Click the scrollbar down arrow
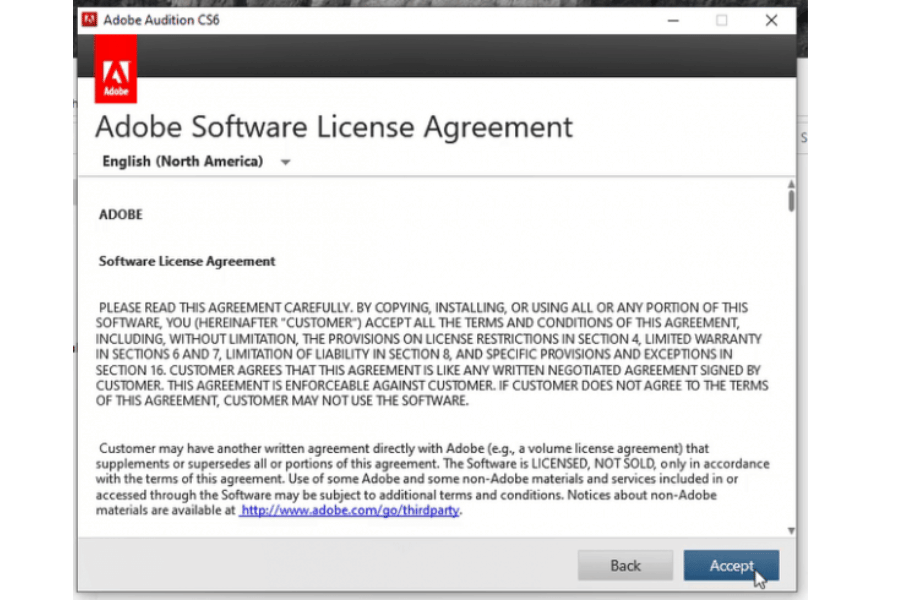 coord(791,530)
